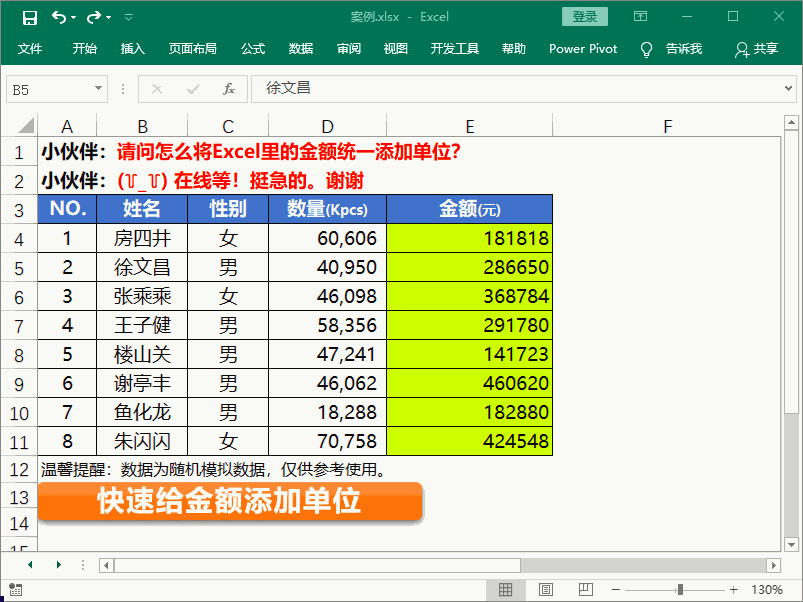Click cell with name 房四井

[x=142, y=238]
